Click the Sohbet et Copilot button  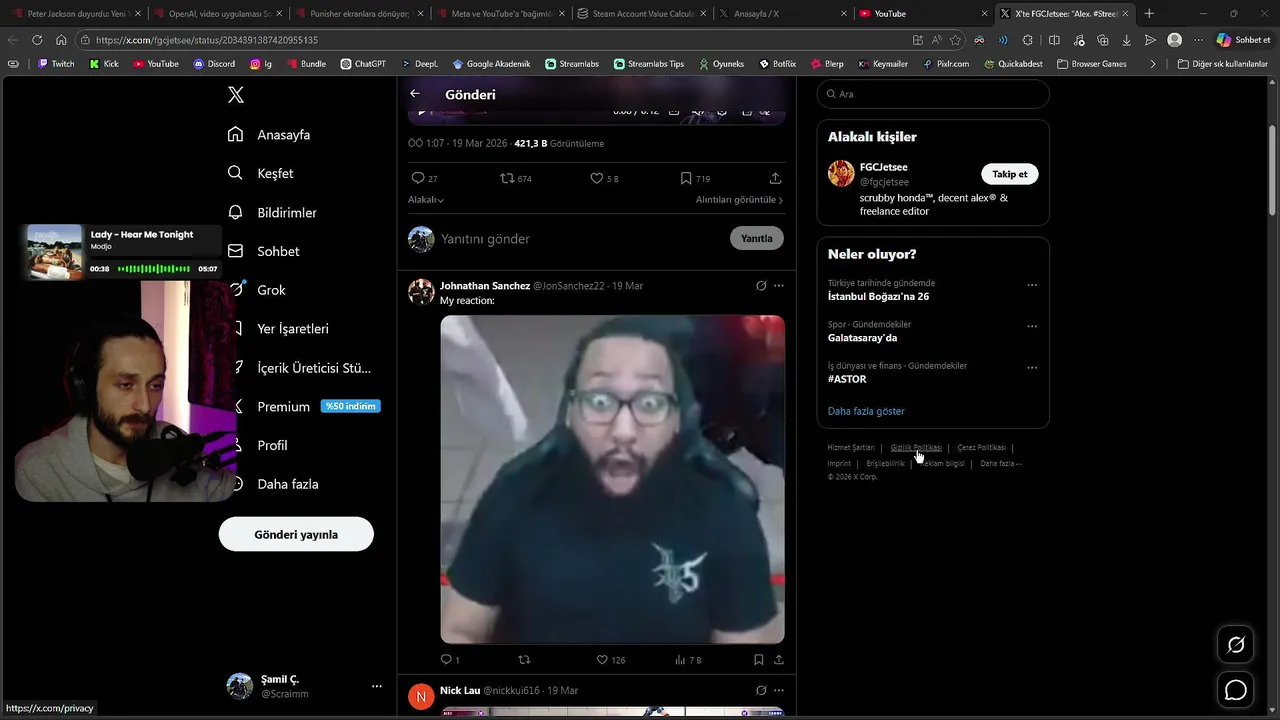[1243, 40]
